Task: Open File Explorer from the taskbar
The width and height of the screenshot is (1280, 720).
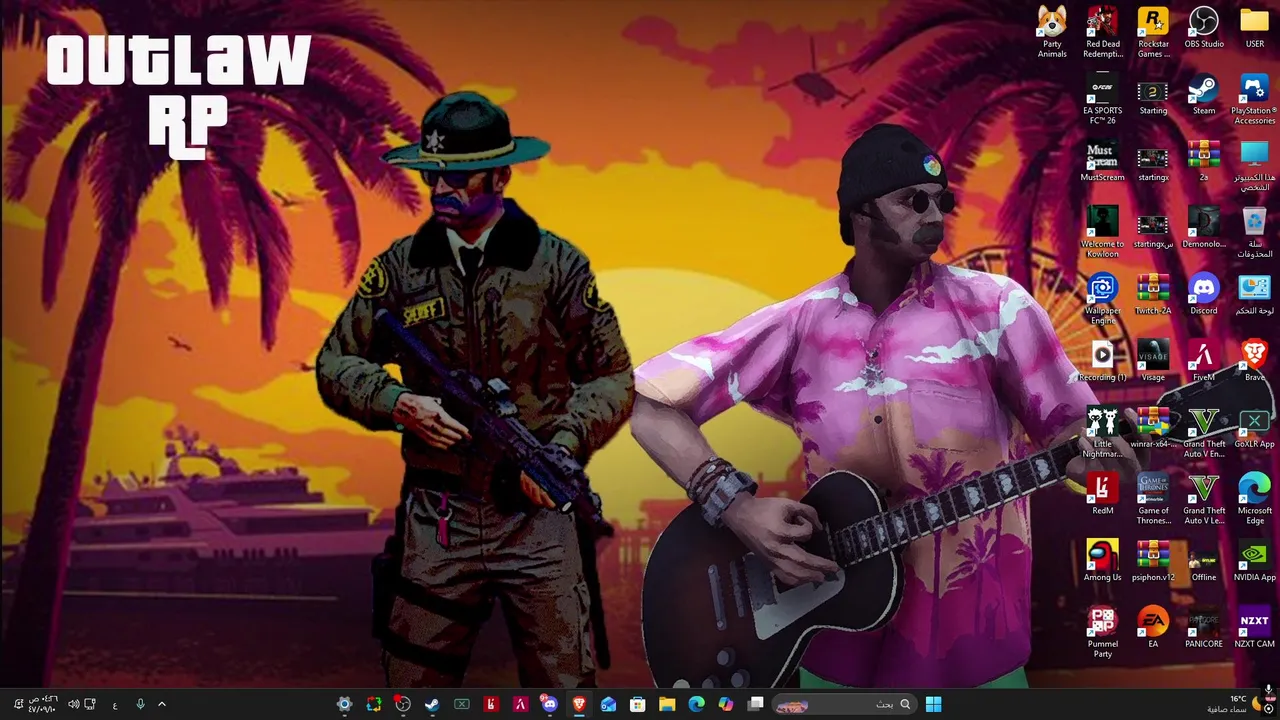Action: 667,704
